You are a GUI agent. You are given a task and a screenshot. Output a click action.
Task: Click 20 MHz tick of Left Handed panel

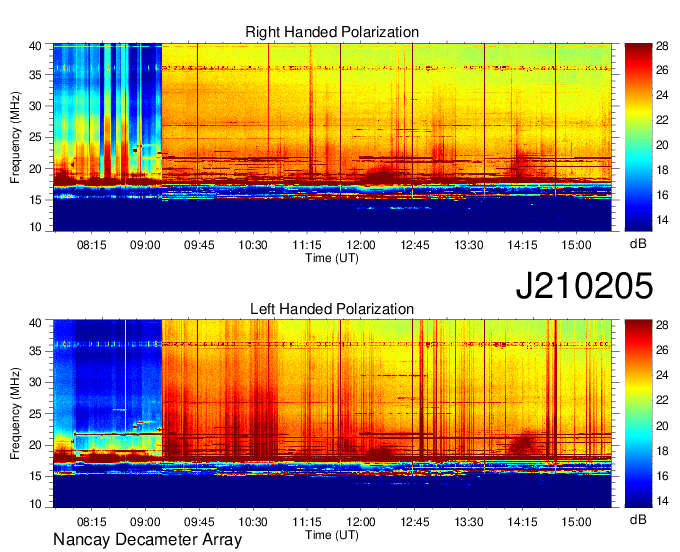(35, 445)
